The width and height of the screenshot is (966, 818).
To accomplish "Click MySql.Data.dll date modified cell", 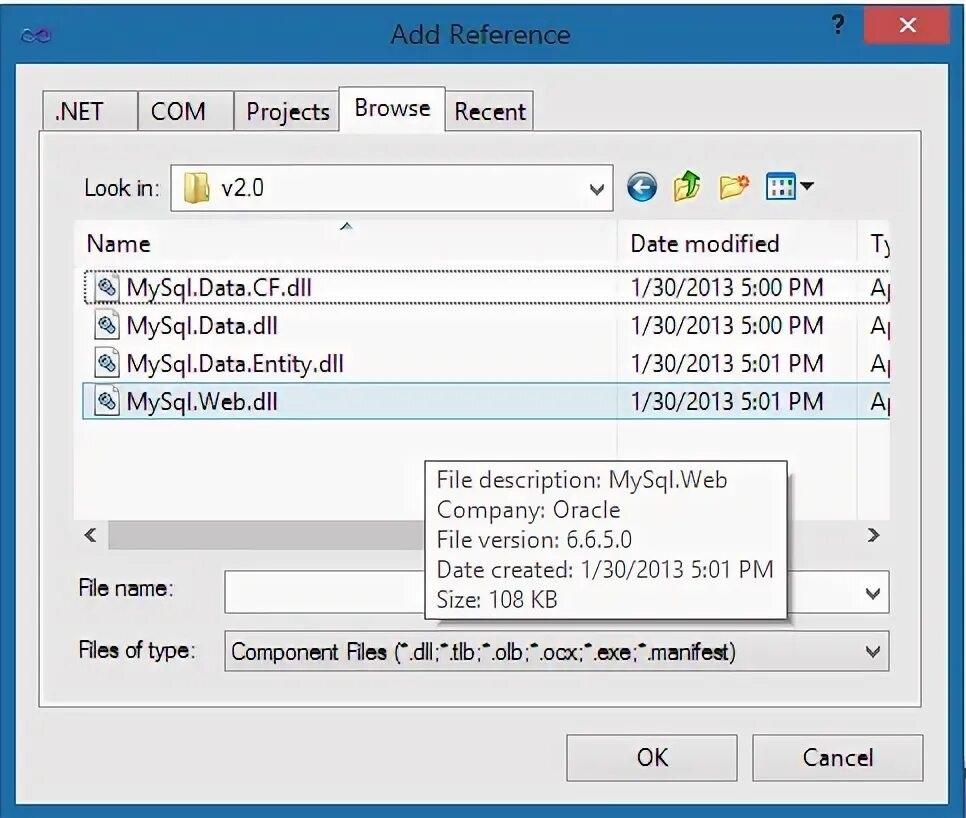I will (x=727, y=325).
